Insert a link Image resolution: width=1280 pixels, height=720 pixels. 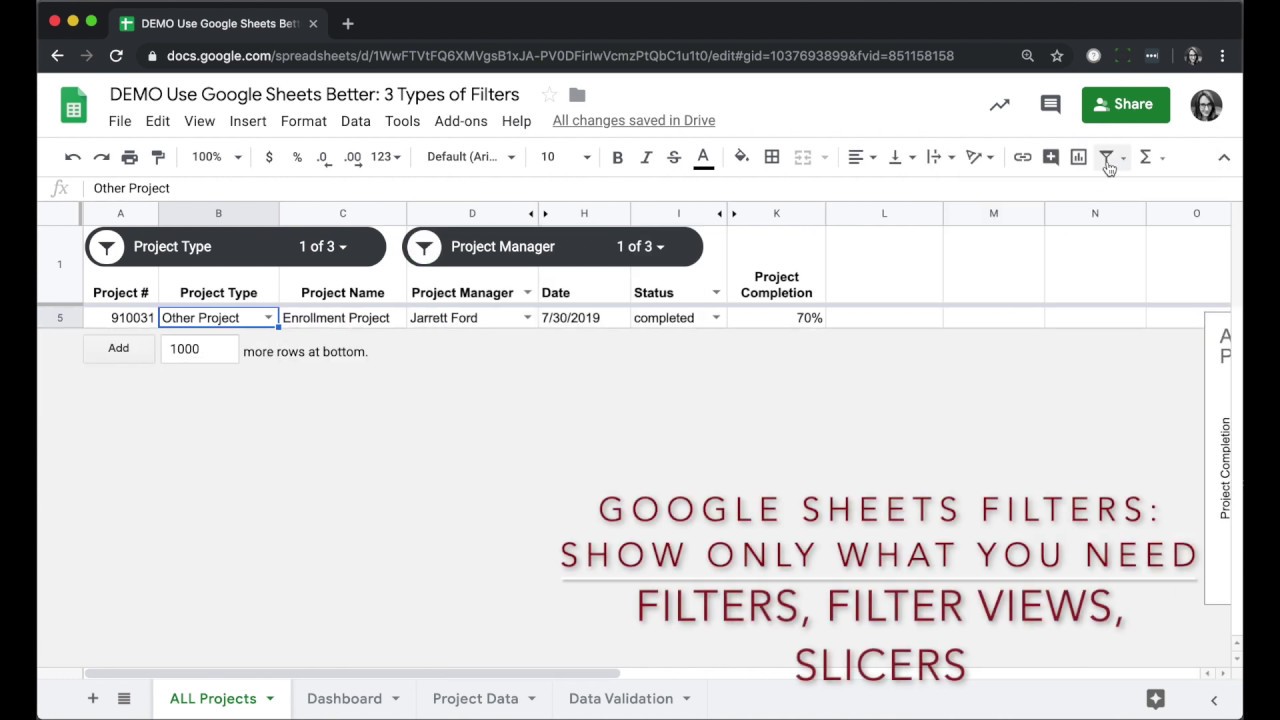1022,157
